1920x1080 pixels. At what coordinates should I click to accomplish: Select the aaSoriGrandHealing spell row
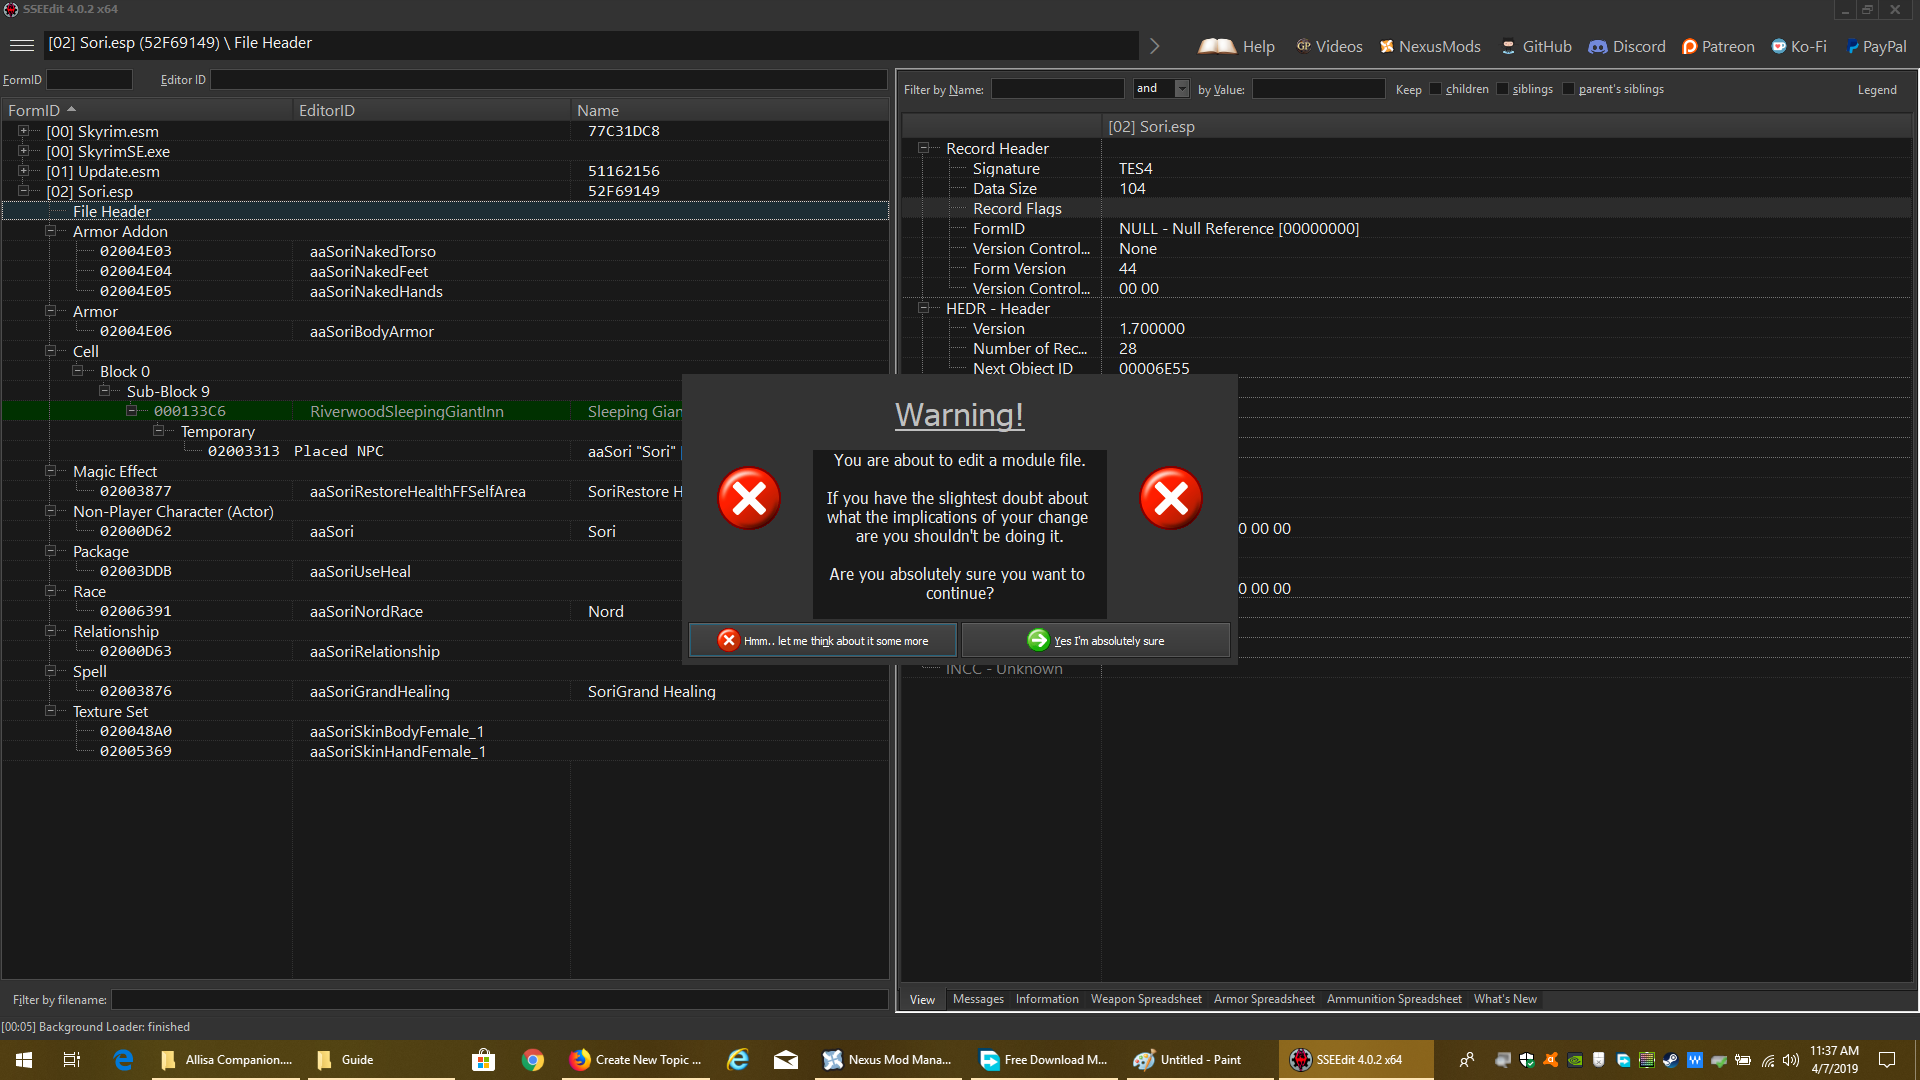pyautogui.click(x=445, y=691)
